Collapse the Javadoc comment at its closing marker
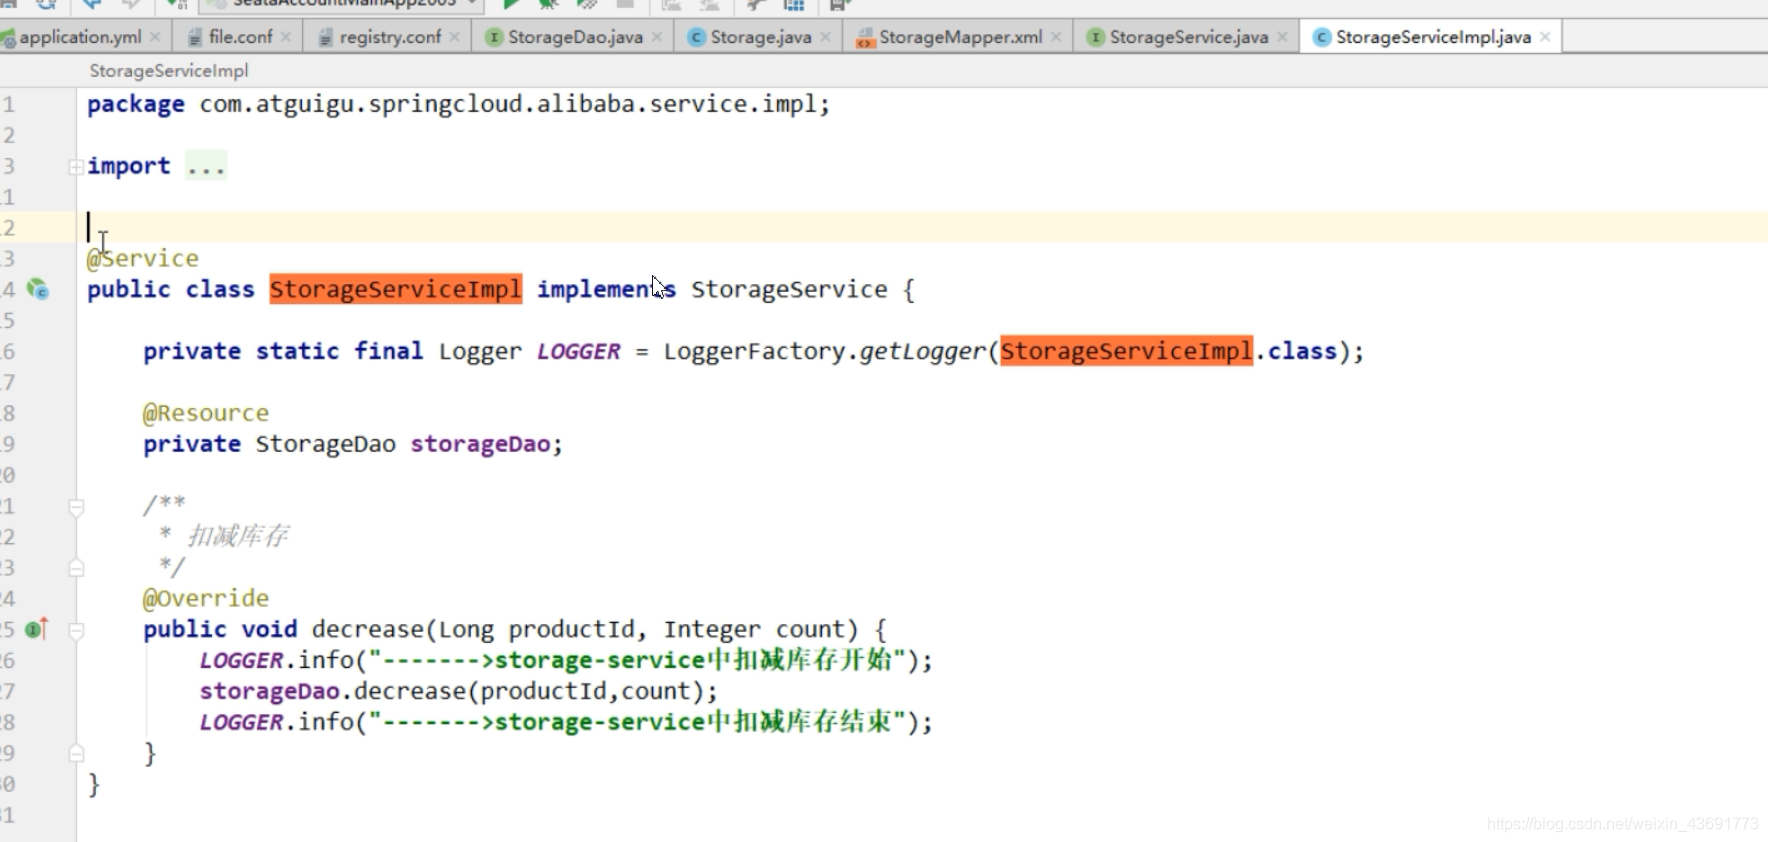 coord(76,568)
